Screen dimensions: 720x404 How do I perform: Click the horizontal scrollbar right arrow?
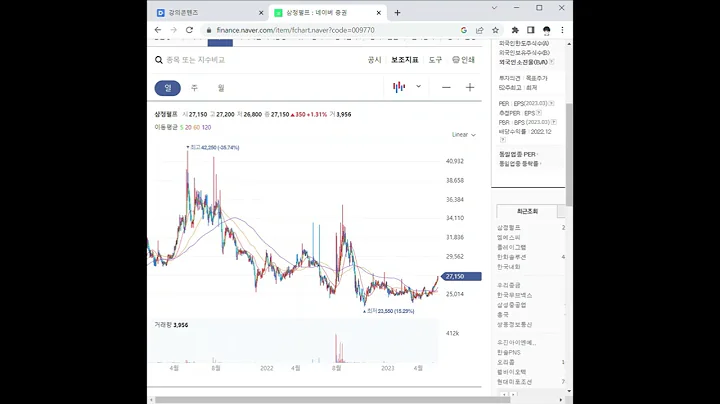(x=561, y=400)
